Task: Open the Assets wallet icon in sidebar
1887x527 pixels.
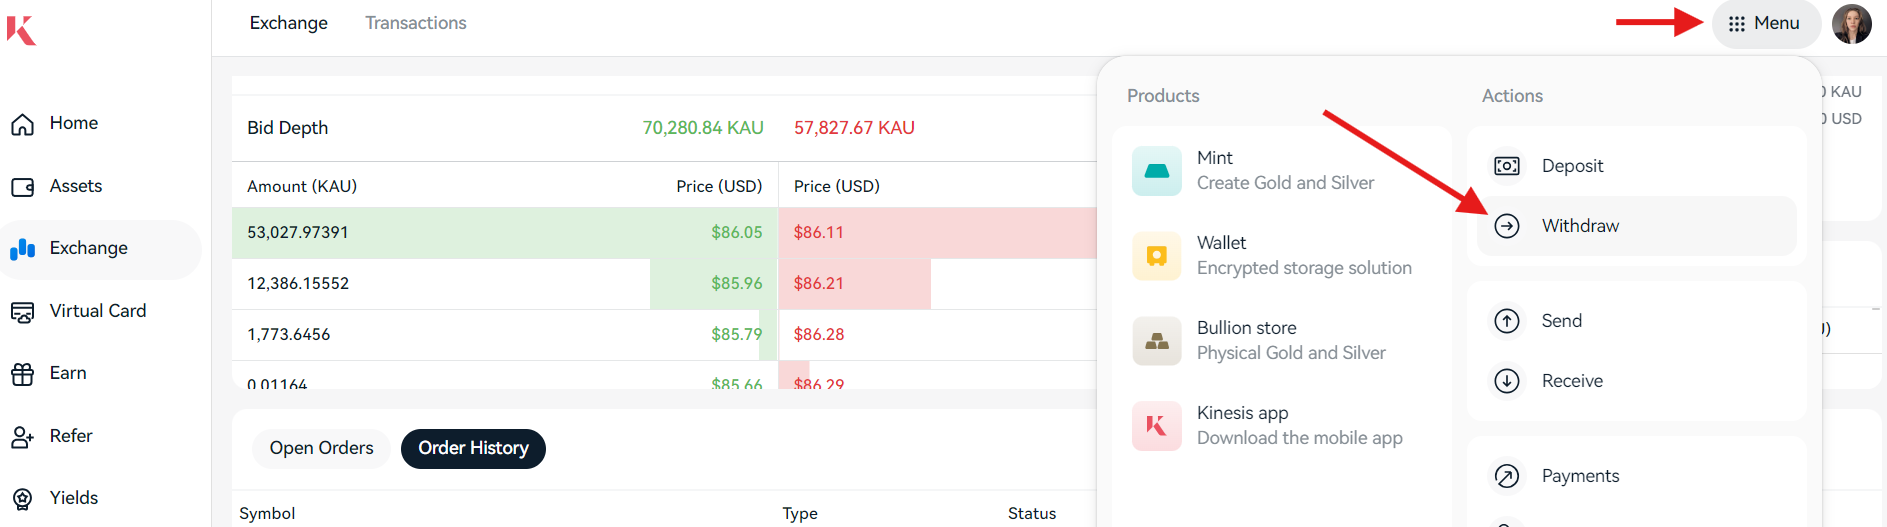Action: pyautogui.click(x=23, y=187)
